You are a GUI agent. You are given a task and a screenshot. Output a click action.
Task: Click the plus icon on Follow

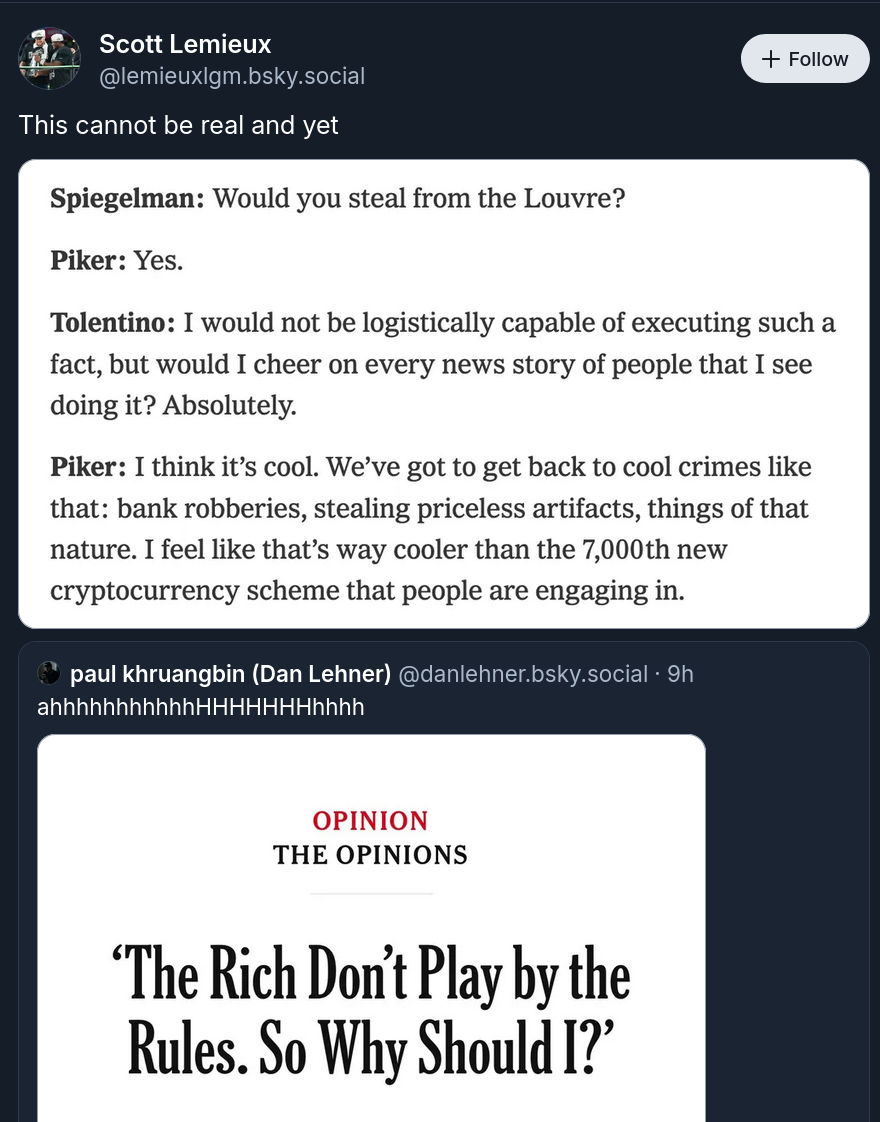coord(770,59)
